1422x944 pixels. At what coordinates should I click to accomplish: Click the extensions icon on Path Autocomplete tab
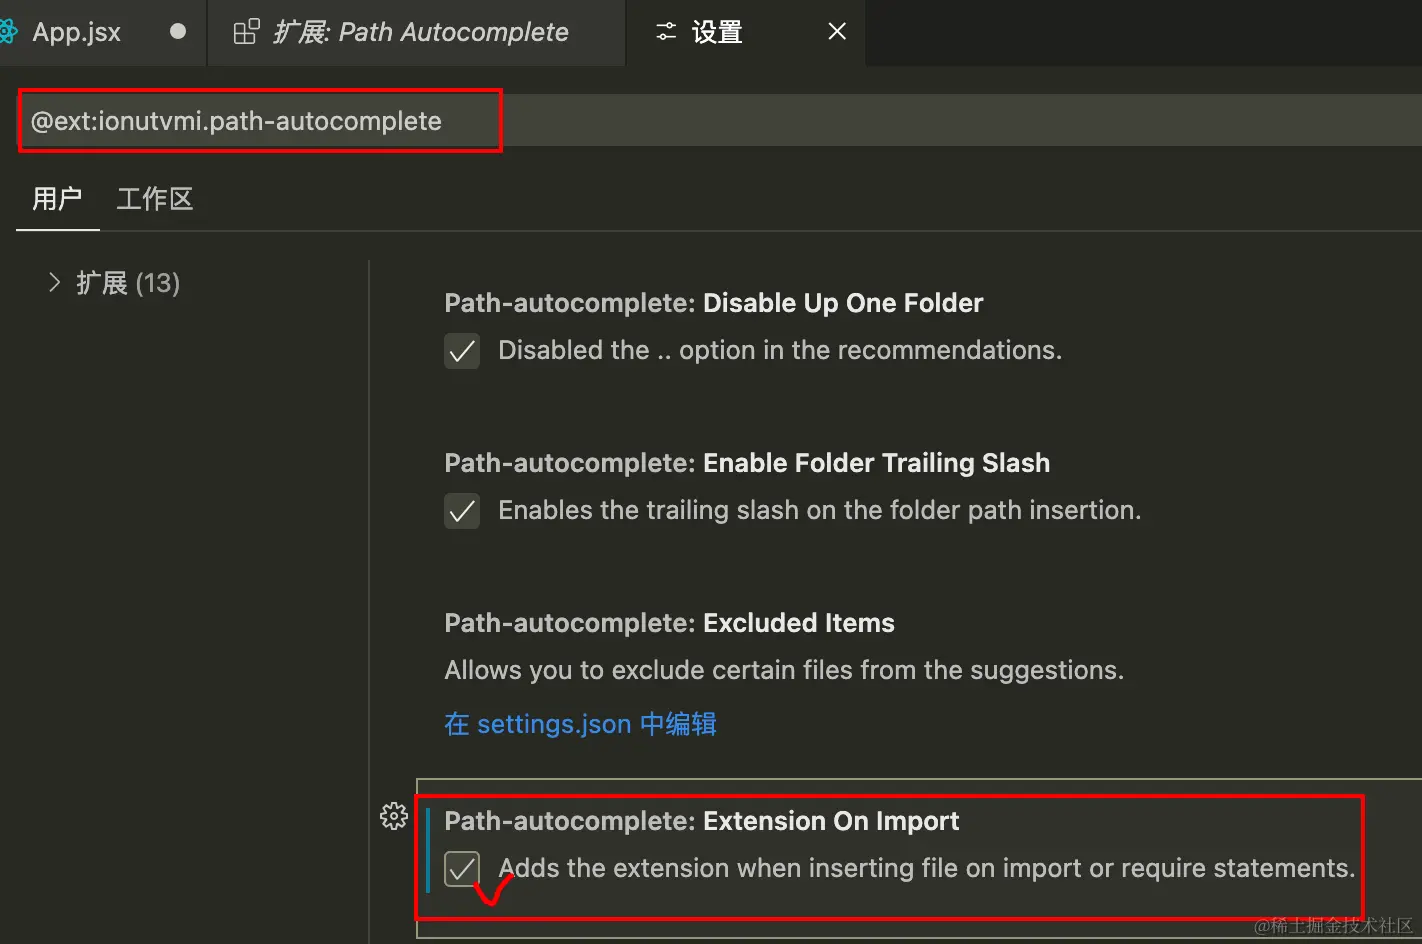tap(246, 32)
